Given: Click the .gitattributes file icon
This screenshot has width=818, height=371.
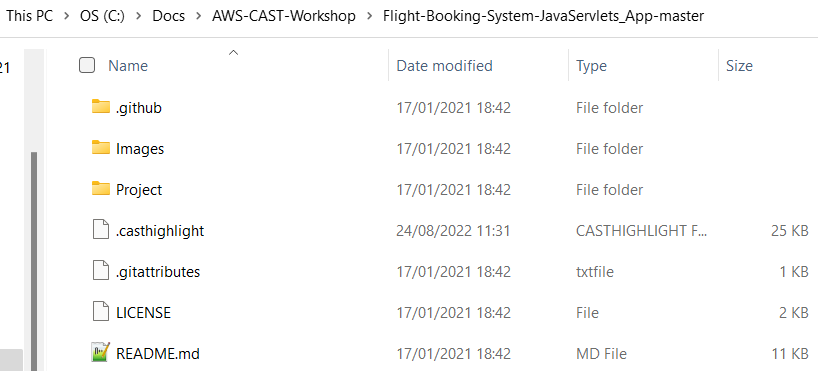Looking at the screenshot, I should click(x=101, y=271).
